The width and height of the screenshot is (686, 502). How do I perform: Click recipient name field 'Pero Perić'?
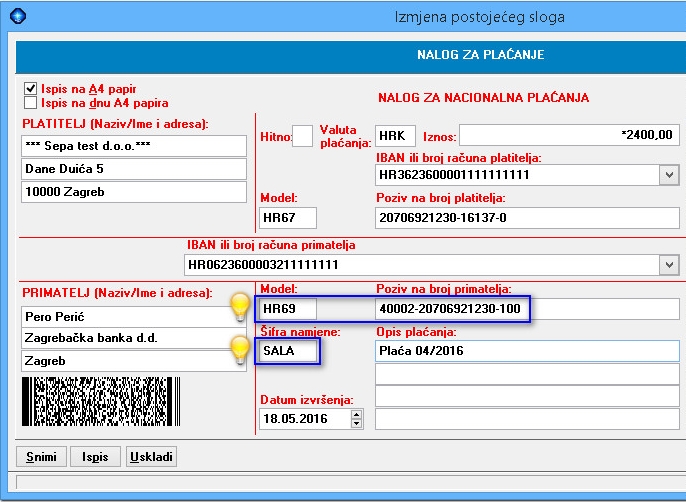tap(134, 316)
